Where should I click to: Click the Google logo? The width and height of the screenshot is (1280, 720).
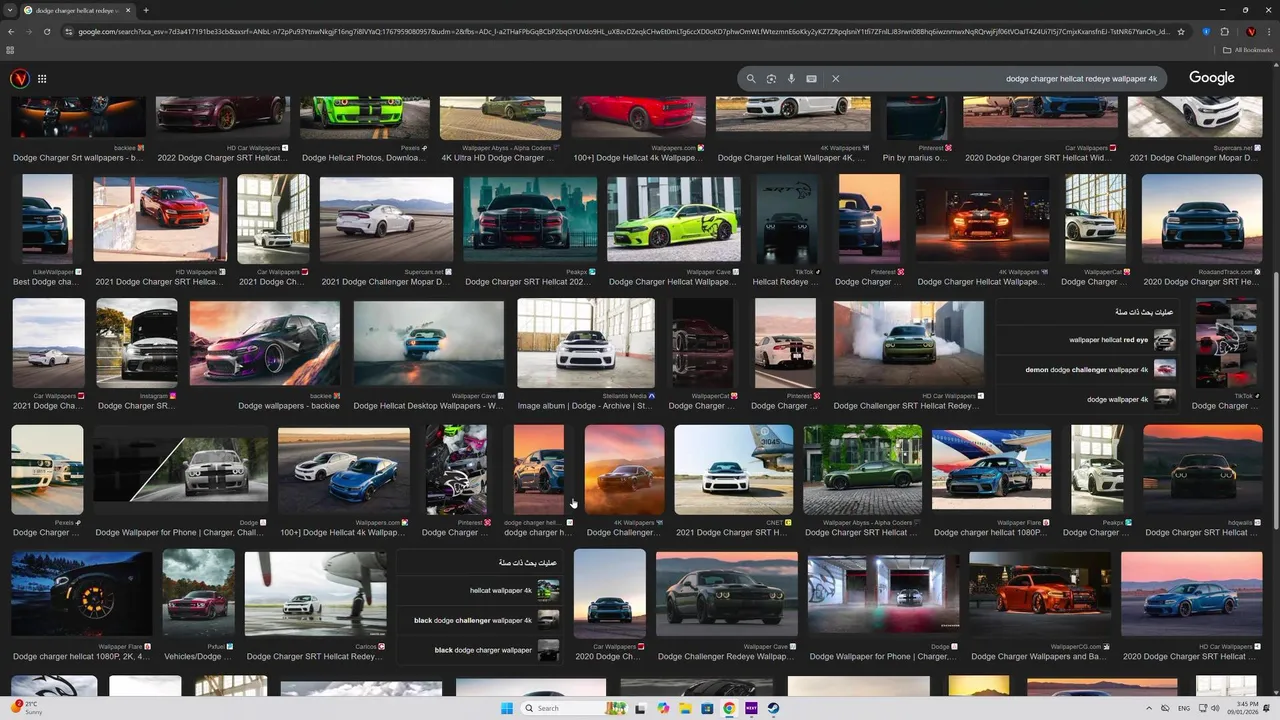pyautogui.click(x=1212, y=78)
